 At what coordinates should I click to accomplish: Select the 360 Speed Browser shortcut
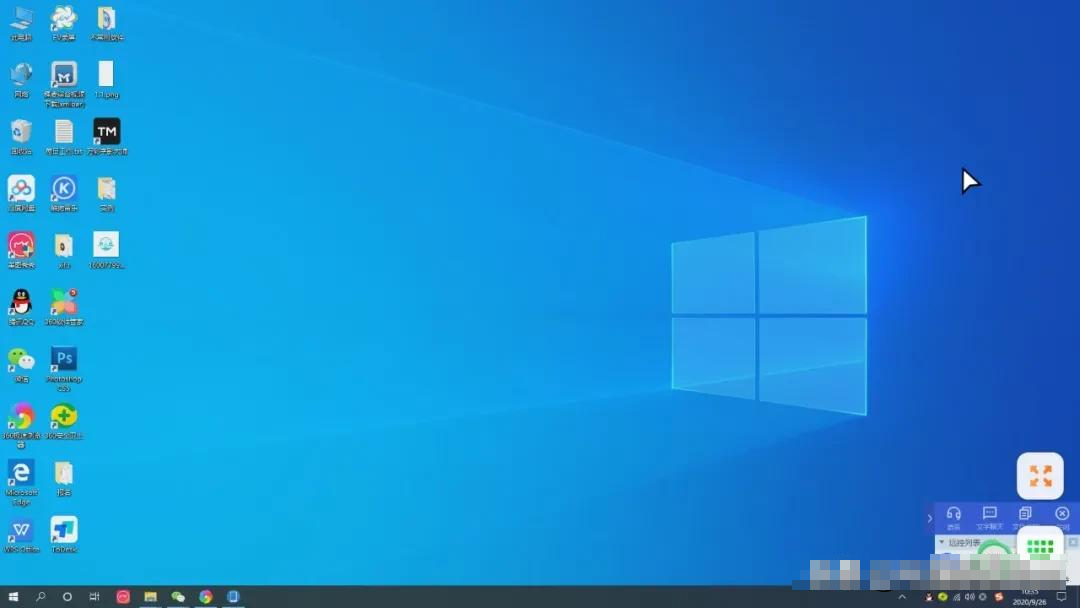point(21,426)
